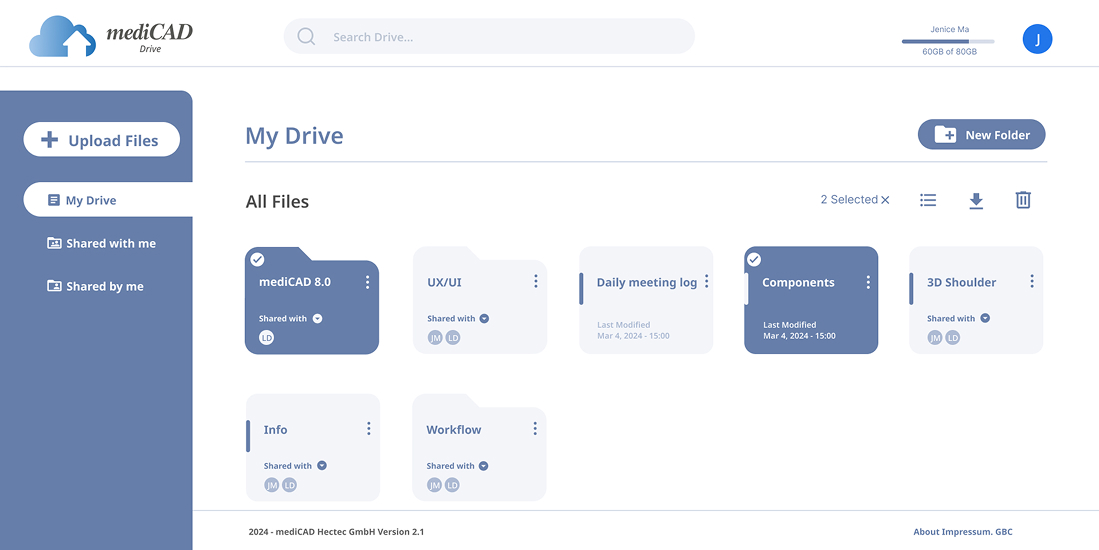Click the footer version text
The width and height of the screenshot is (1099, 550).
click(336, 532)
